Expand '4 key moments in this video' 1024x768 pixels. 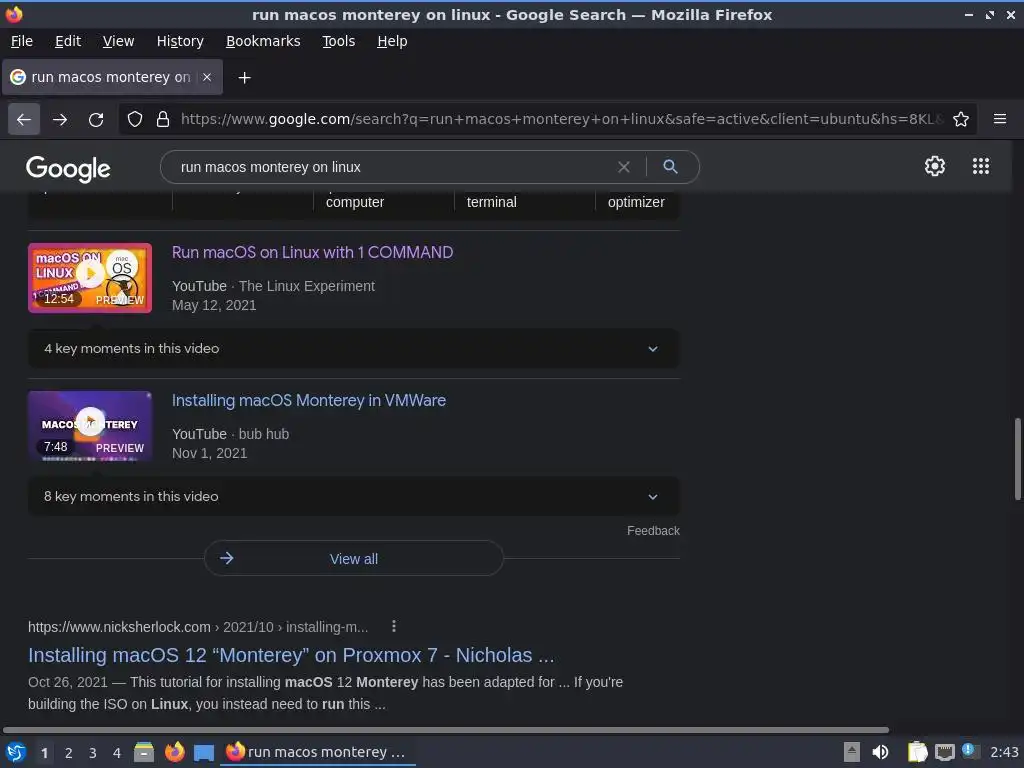click(x=354, y=349)
